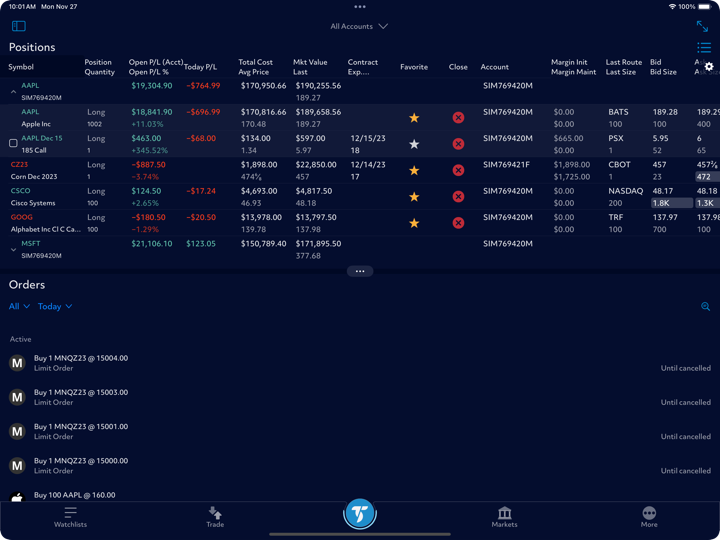The image size is (720, 540).
Task: Check the AAPL Dec 15 checkbox
Action: tap(13, 143)
